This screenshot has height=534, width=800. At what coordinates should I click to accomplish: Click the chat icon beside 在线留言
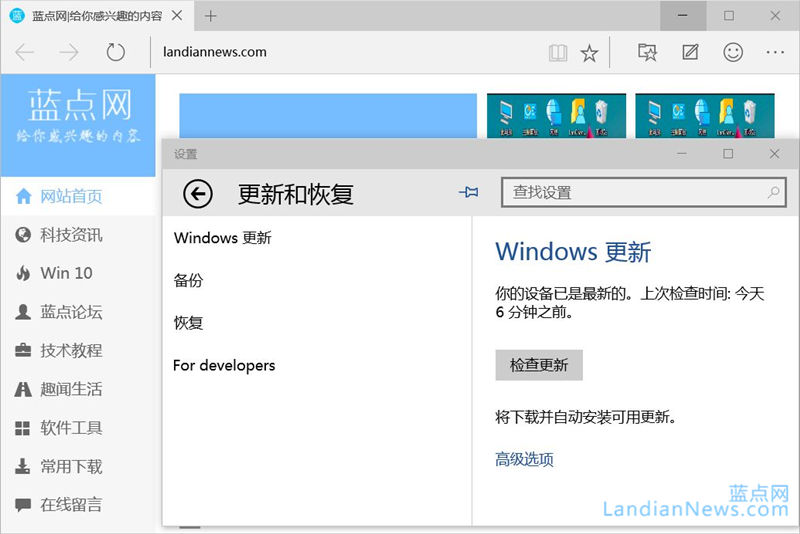tap(23, 505)
